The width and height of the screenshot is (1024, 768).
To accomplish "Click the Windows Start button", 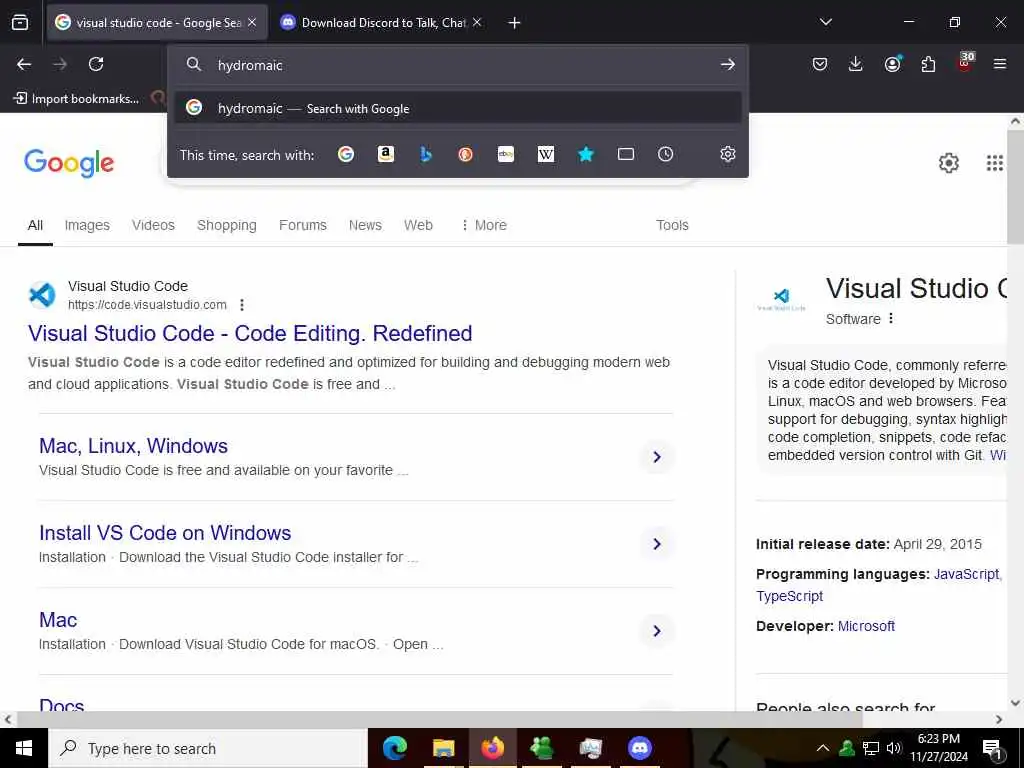I will tap(24, 748).
